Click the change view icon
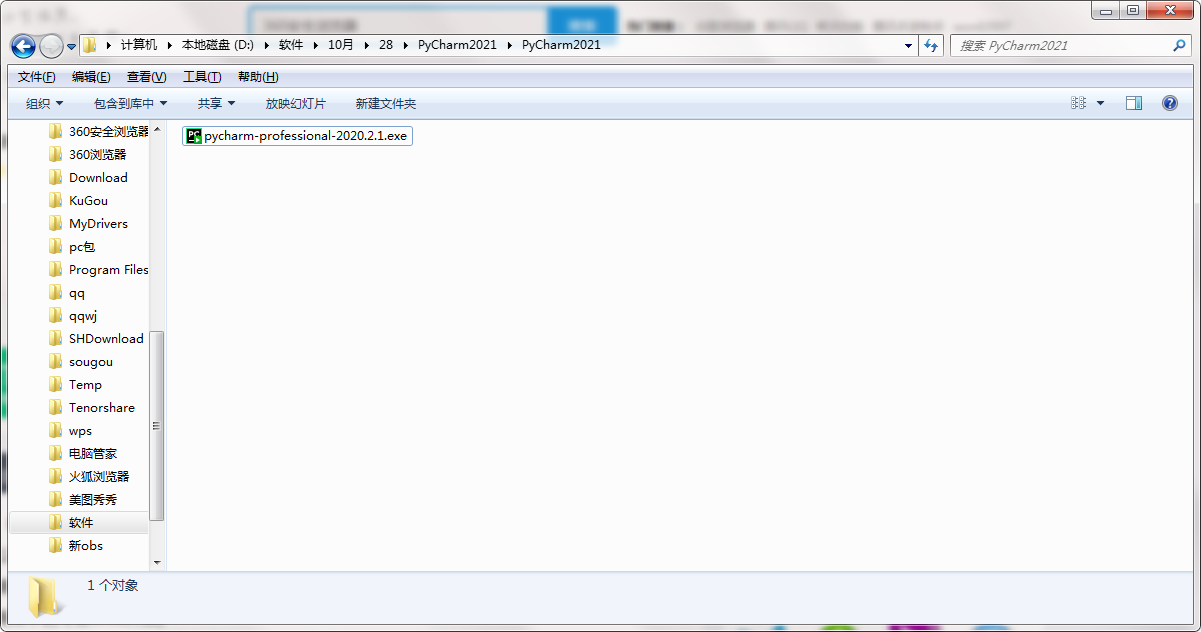Viewport: 1201px width, 632px height. (x=1078, y=103)
